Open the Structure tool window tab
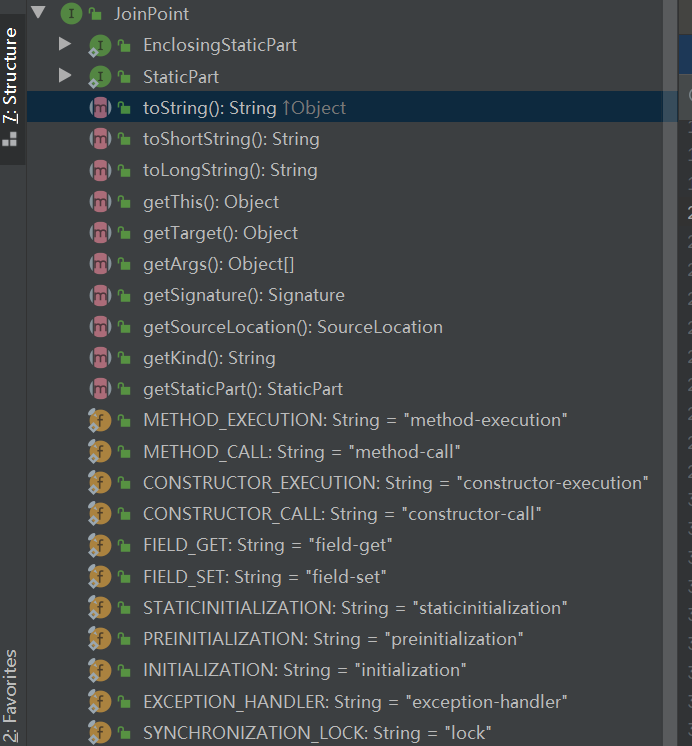 10,88
